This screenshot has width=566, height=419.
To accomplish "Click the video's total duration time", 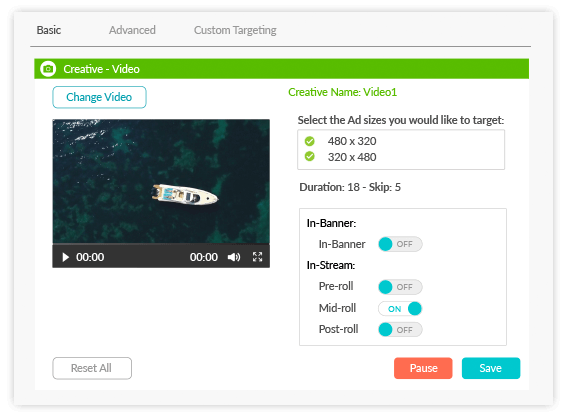I will pyautogui.click(x=204, y=257).
